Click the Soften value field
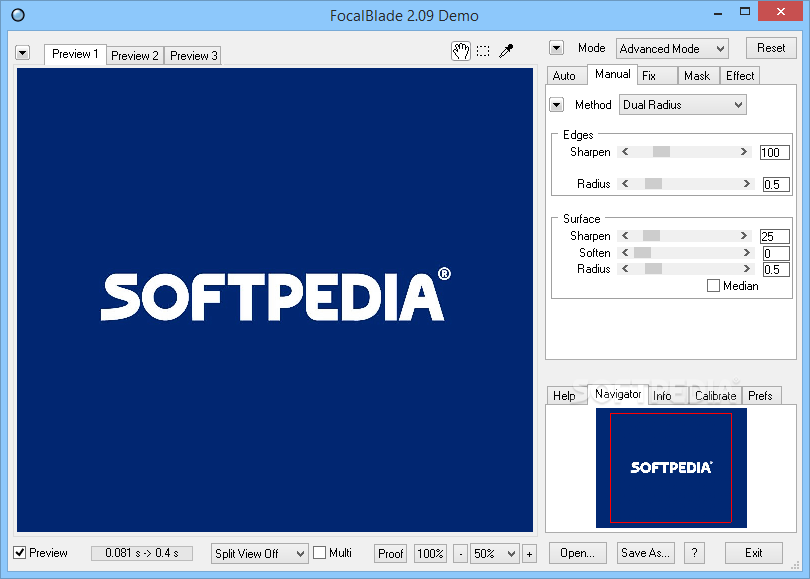 (776, 253)
